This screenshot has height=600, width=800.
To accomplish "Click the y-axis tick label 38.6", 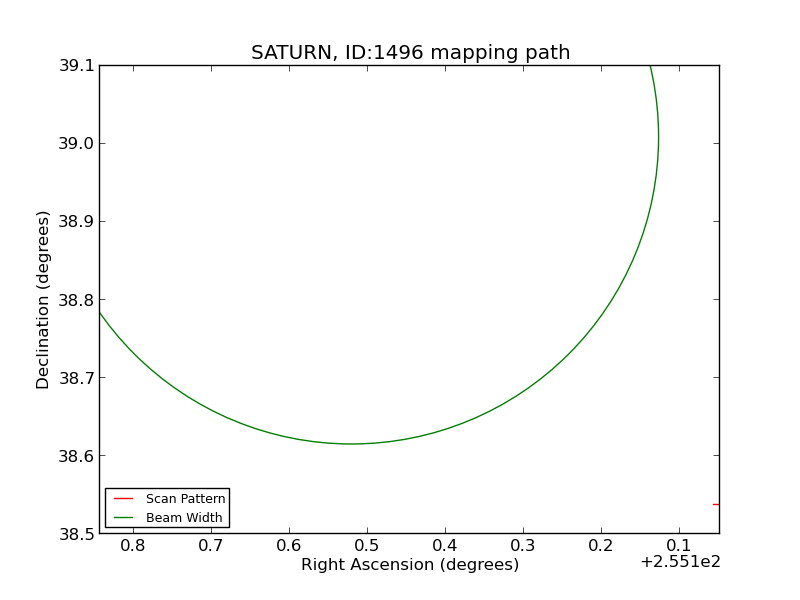I will click(77, 456).
